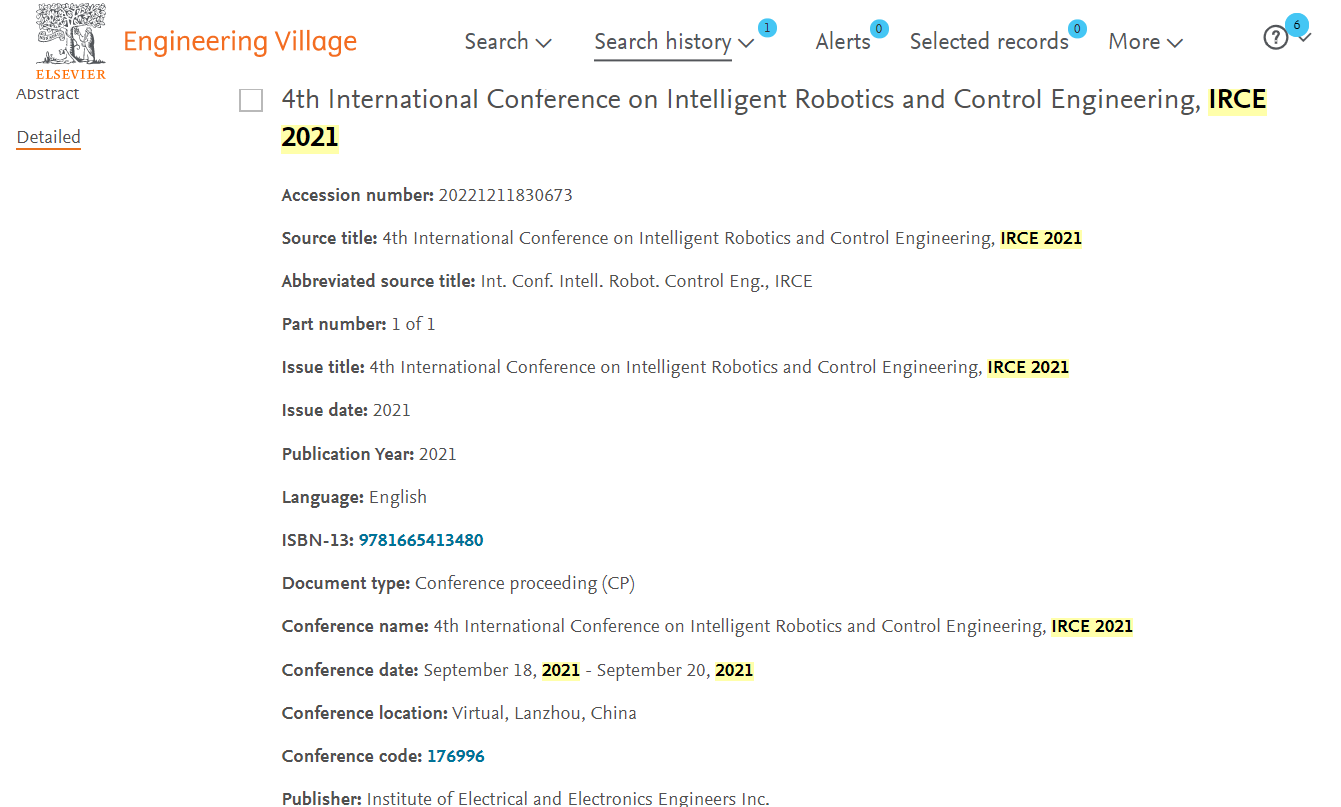This screenshot has width=1341, height=807.
Task: Switch to the Detailed view tab
Action: (x=48, y=137)
